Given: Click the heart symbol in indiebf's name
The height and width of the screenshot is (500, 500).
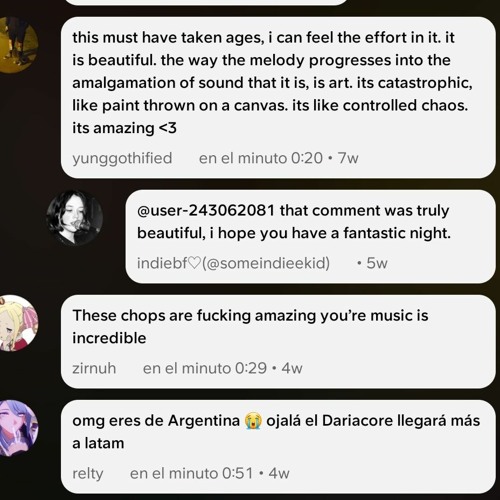Looking at the screenshot, I should pos(194,264).
